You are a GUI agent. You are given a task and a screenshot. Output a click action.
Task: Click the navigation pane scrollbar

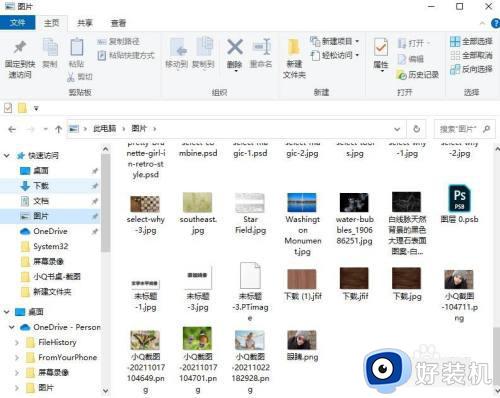pos(106,203)
